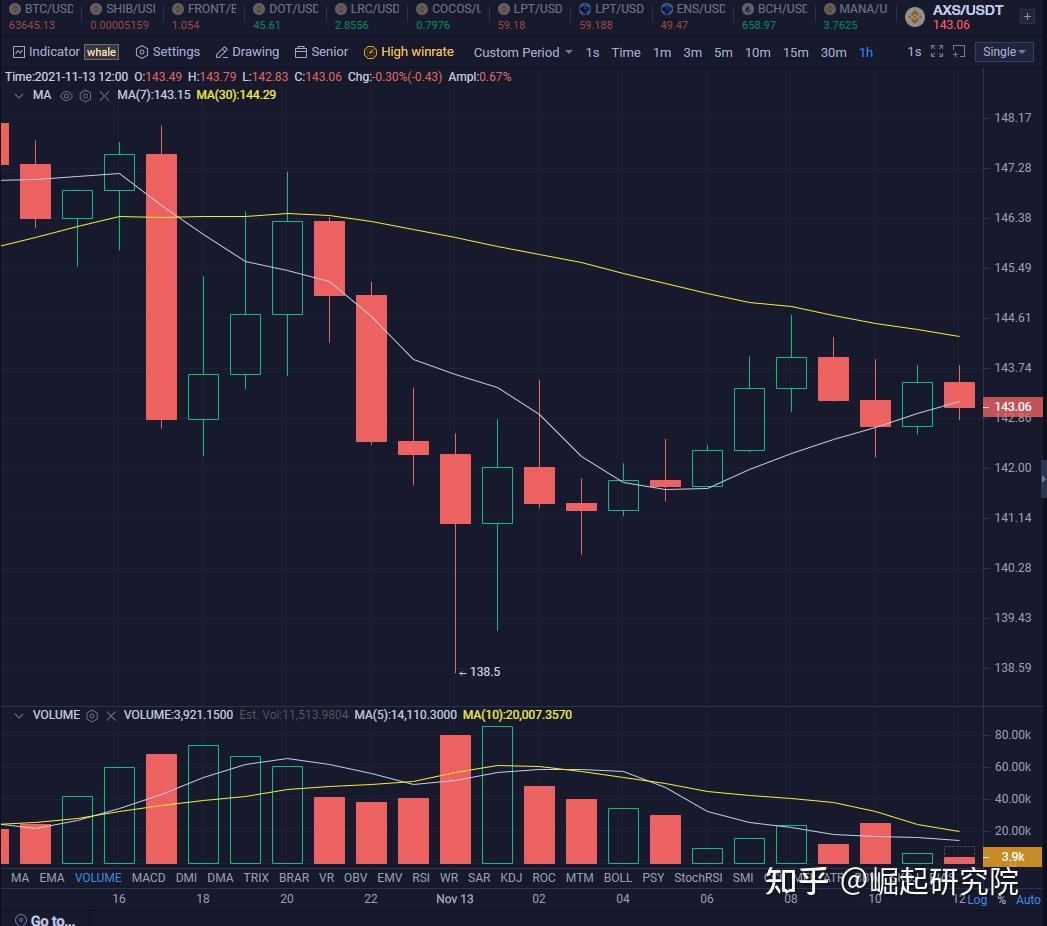1047x926 pixels.
Task: Select the Drawing pencil tool
Action: click(247, 51)
